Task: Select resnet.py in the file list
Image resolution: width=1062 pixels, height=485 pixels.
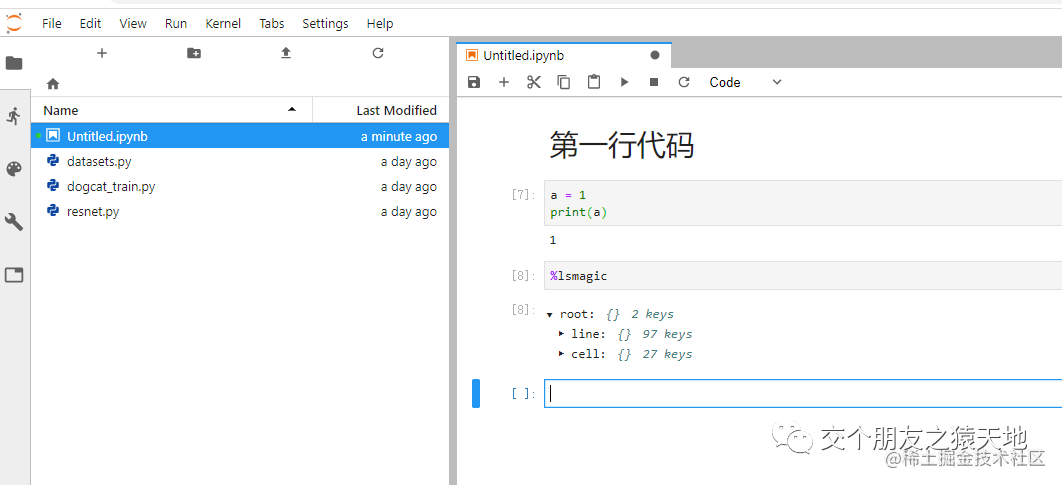Action: click(240, 211)
